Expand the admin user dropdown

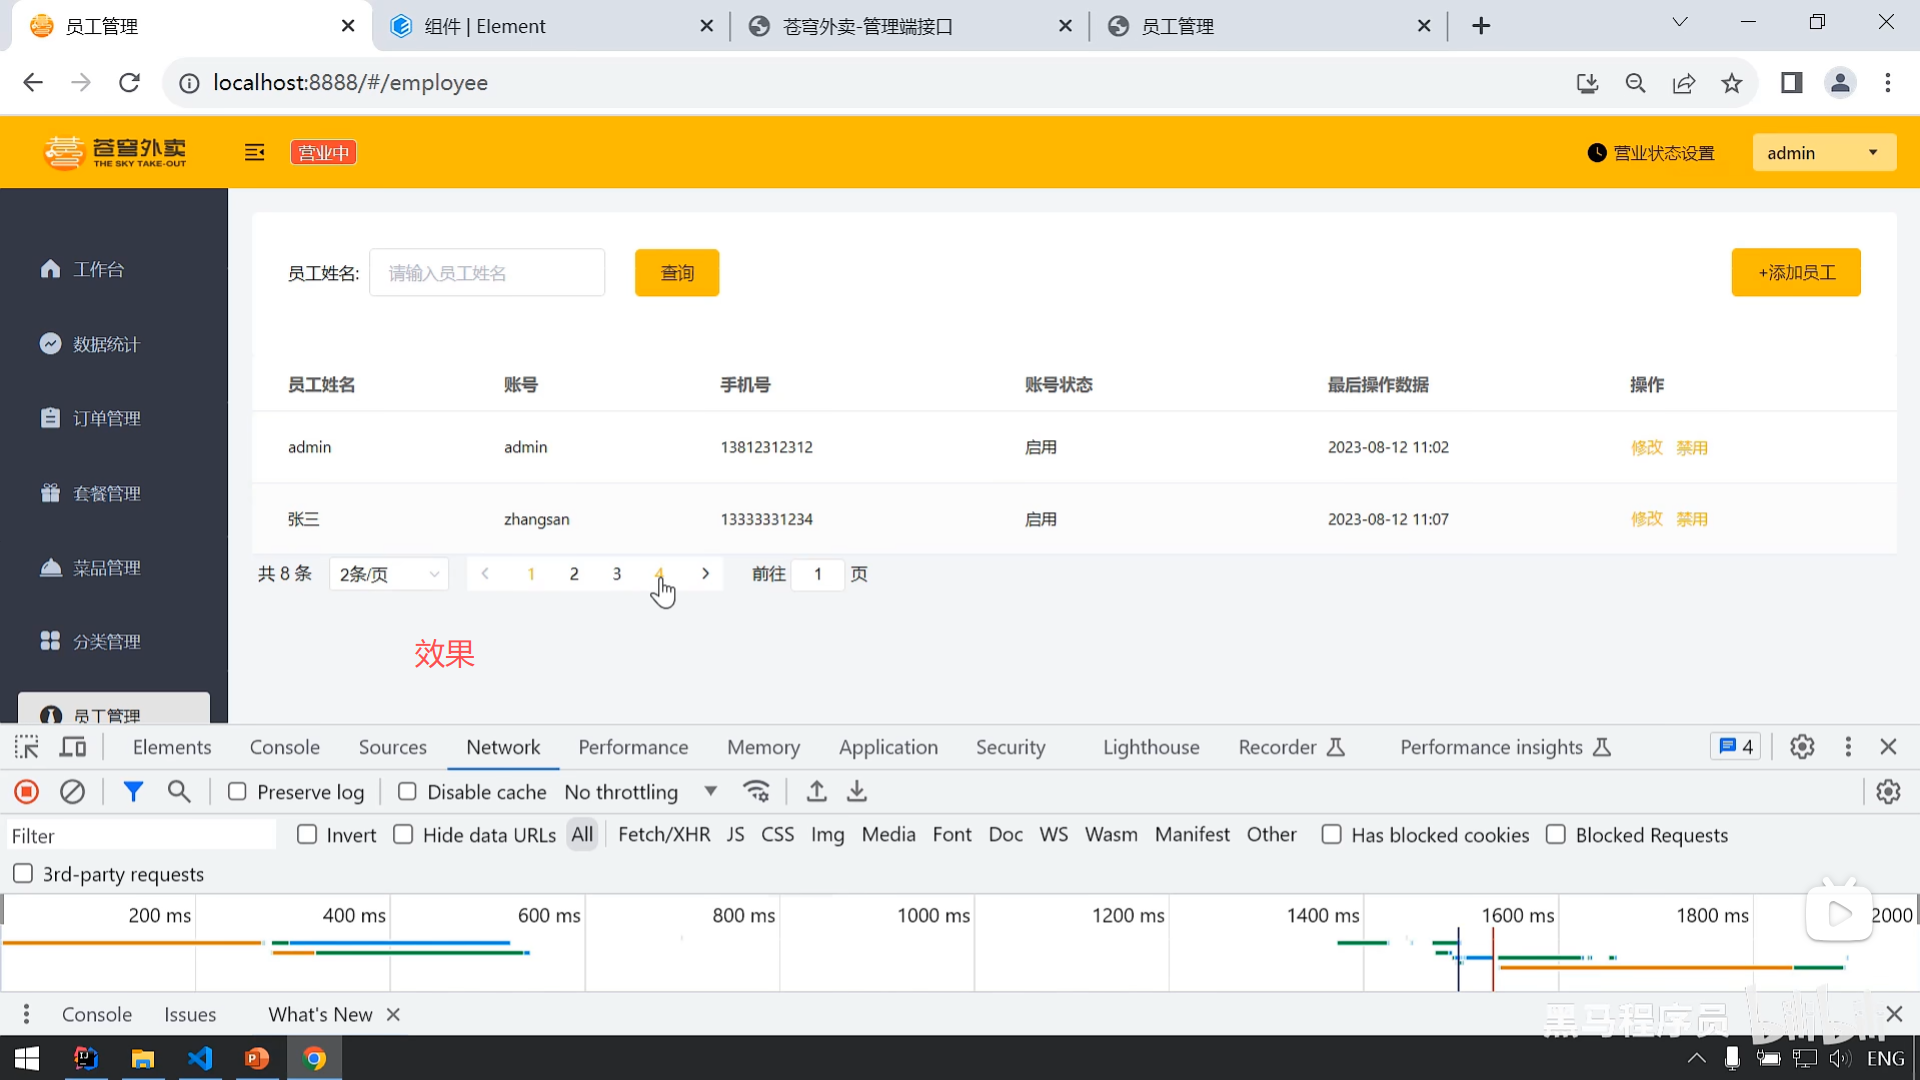tap(1823, 153)
